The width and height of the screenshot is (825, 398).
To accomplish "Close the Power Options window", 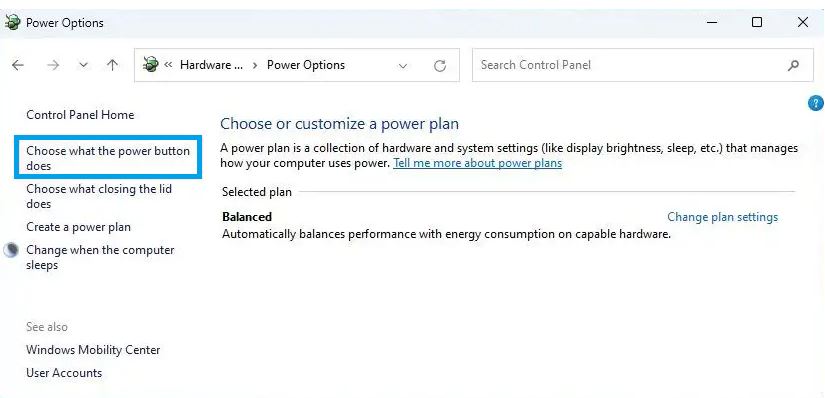I will (x=802, y=22).
